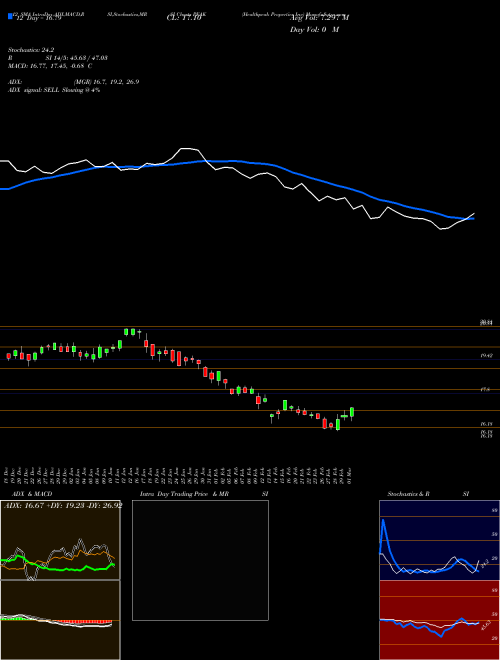Click the 17.6 price axis label
This screenshot has width=500, height=660.
[487, 390]
